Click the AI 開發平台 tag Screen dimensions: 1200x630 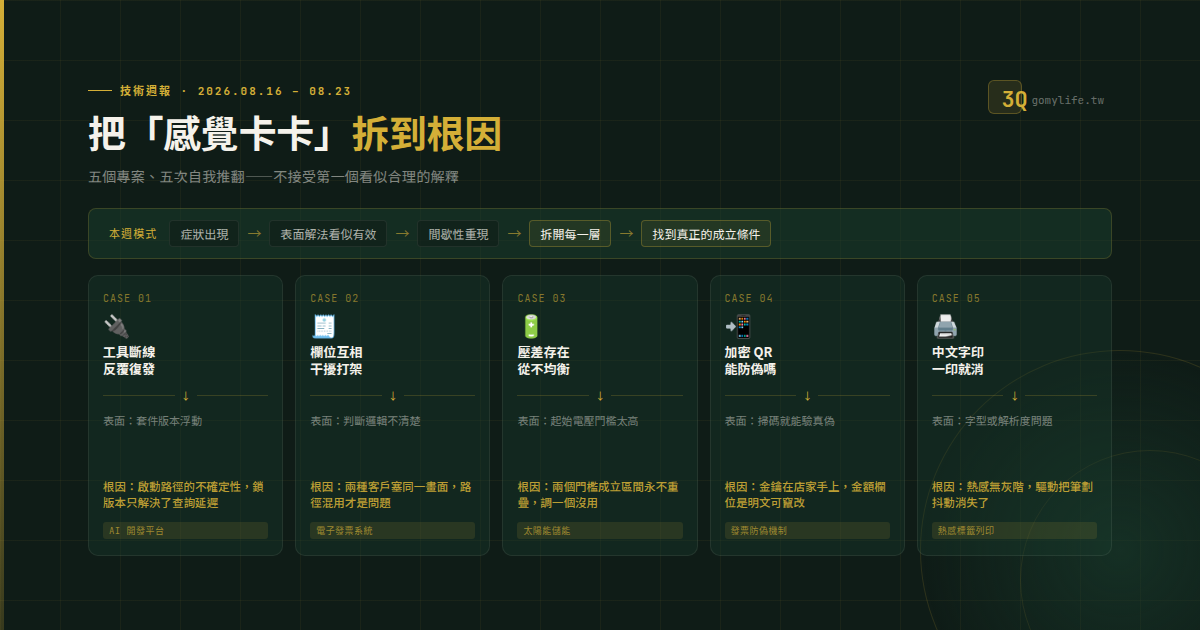[185, 531]
